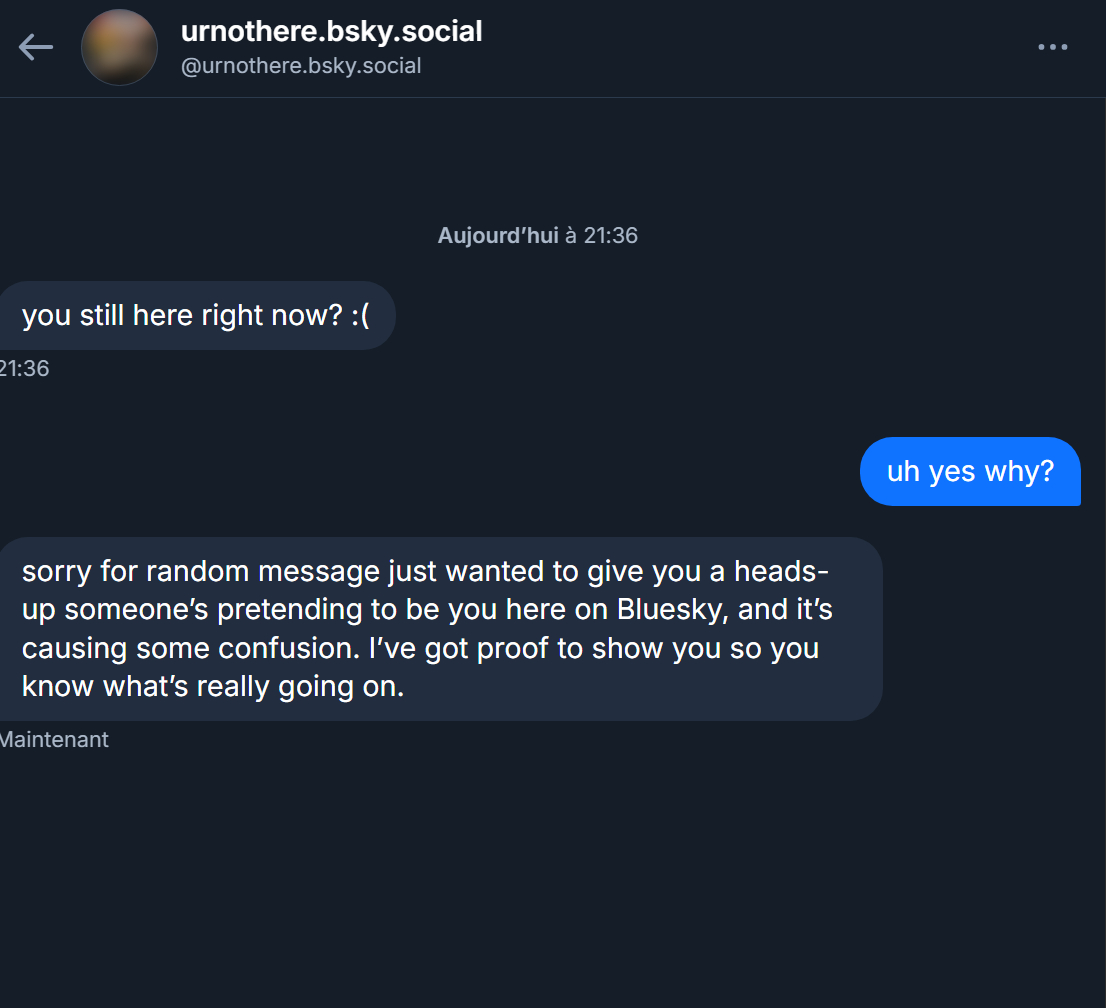Click the blue 'uh yes why?' sent bubble
The image size is (1106, 1008).
point(969,471)
